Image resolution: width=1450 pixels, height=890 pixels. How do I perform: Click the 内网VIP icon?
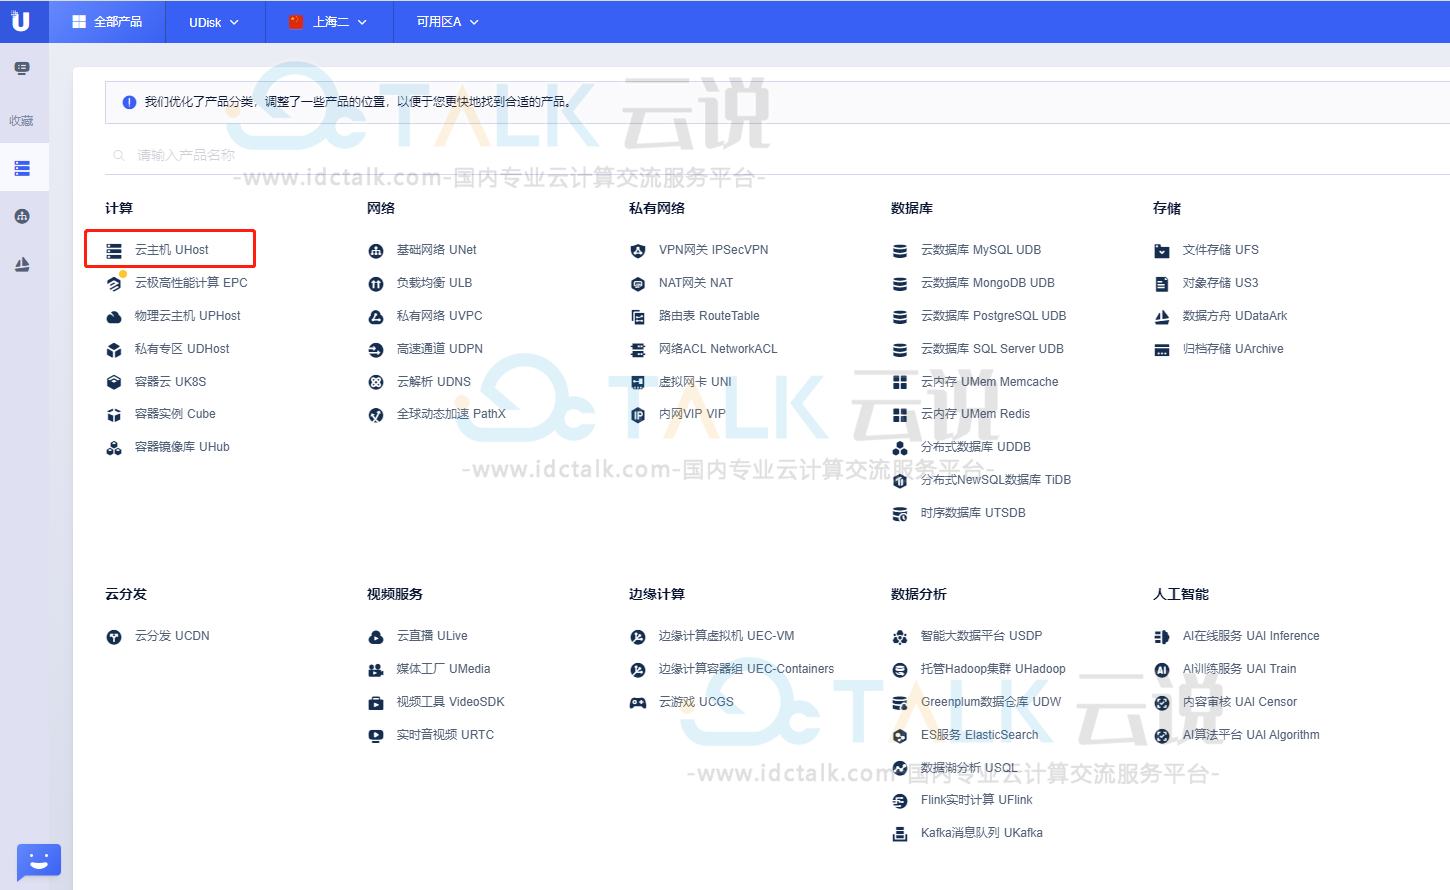pyautogui.click(x=638, y=414)
